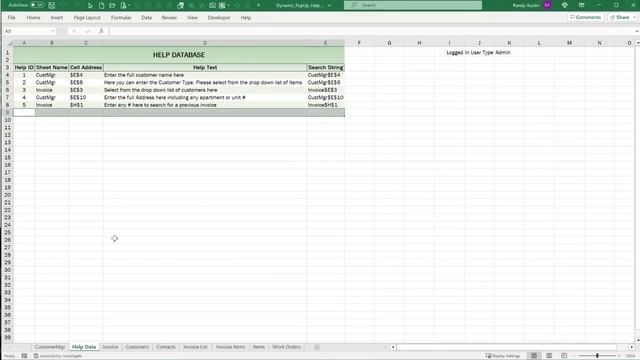The width and height of the screenshot is (640, 360).
Task: Click the ribbon display options icon
Action: coord(581,5)
